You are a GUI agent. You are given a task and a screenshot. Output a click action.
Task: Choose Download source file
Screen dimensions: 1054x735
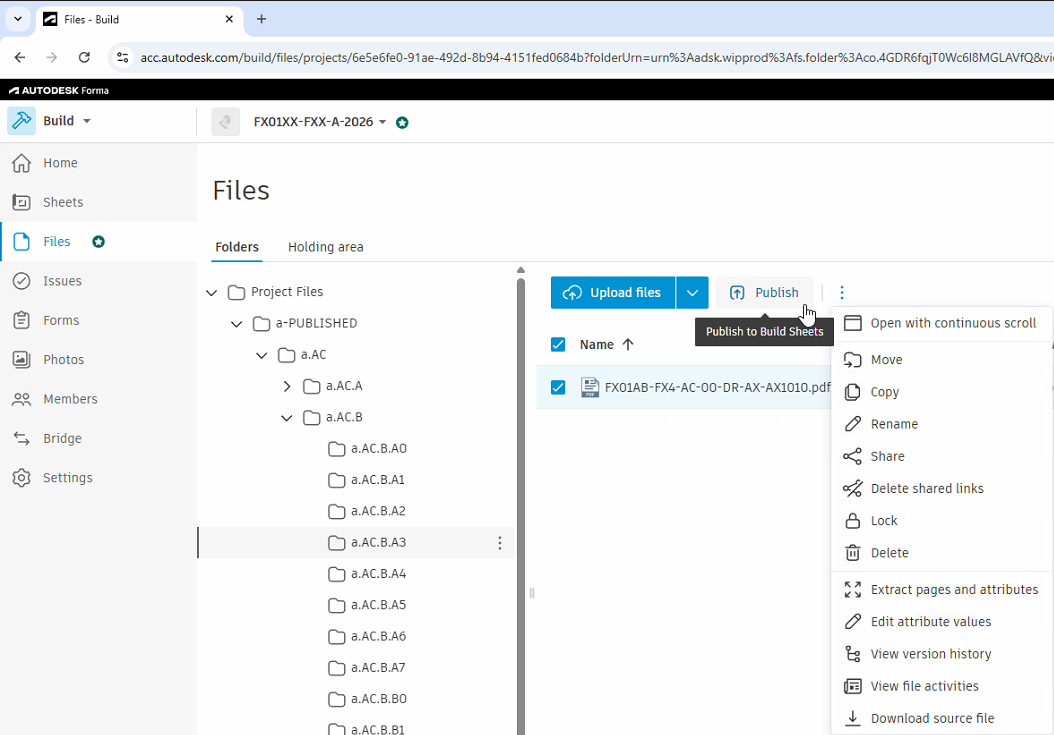pyautogui.click(x=941, y=718)
